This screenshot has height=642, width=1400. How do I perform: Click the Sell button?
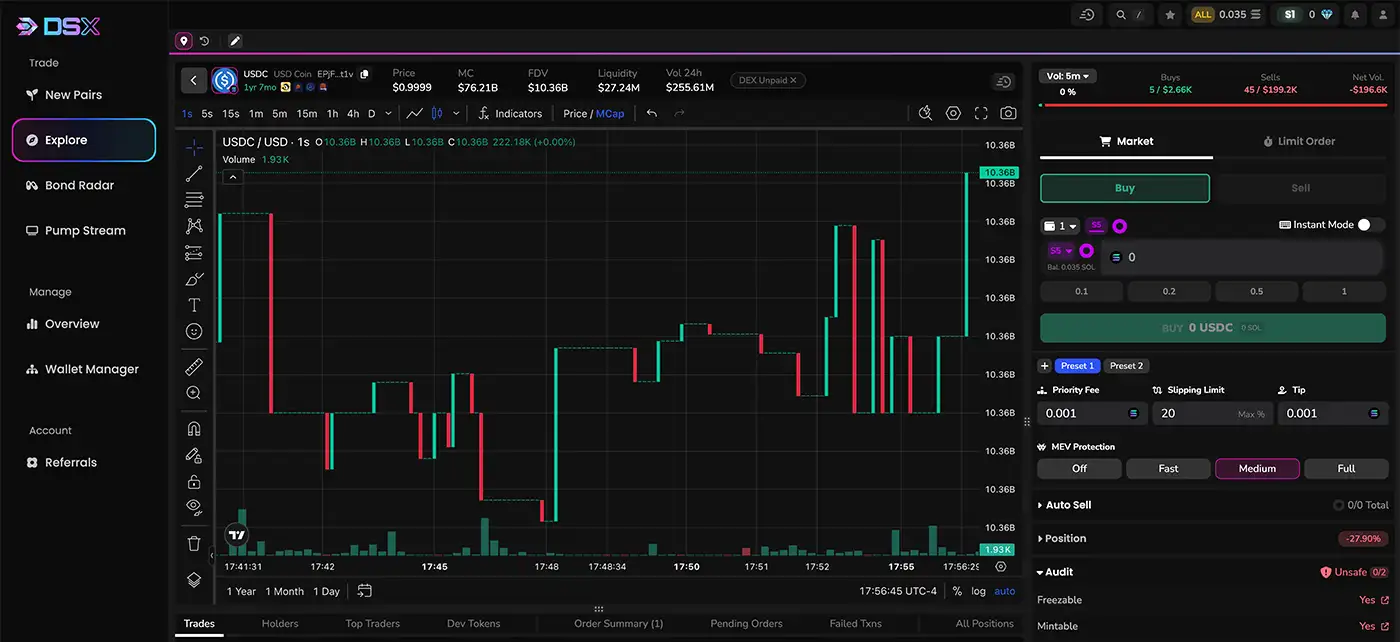pyautogui.click(x=1300, y=188)
